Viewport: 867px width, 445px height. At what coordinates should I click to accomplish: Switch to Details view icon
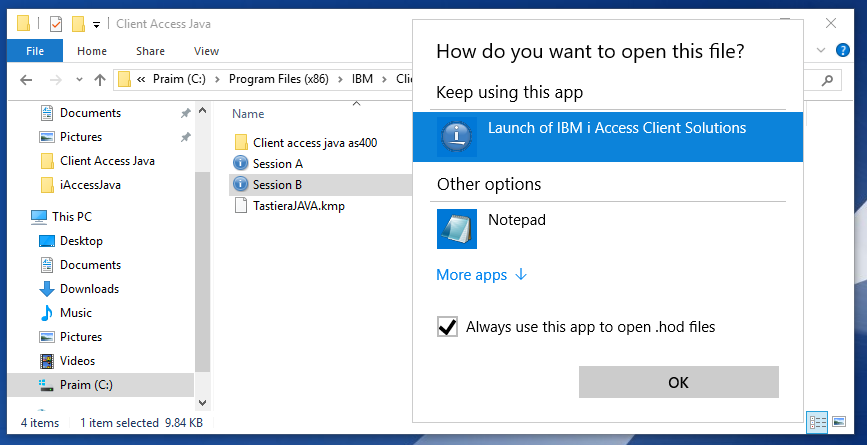tap(817, 422)
